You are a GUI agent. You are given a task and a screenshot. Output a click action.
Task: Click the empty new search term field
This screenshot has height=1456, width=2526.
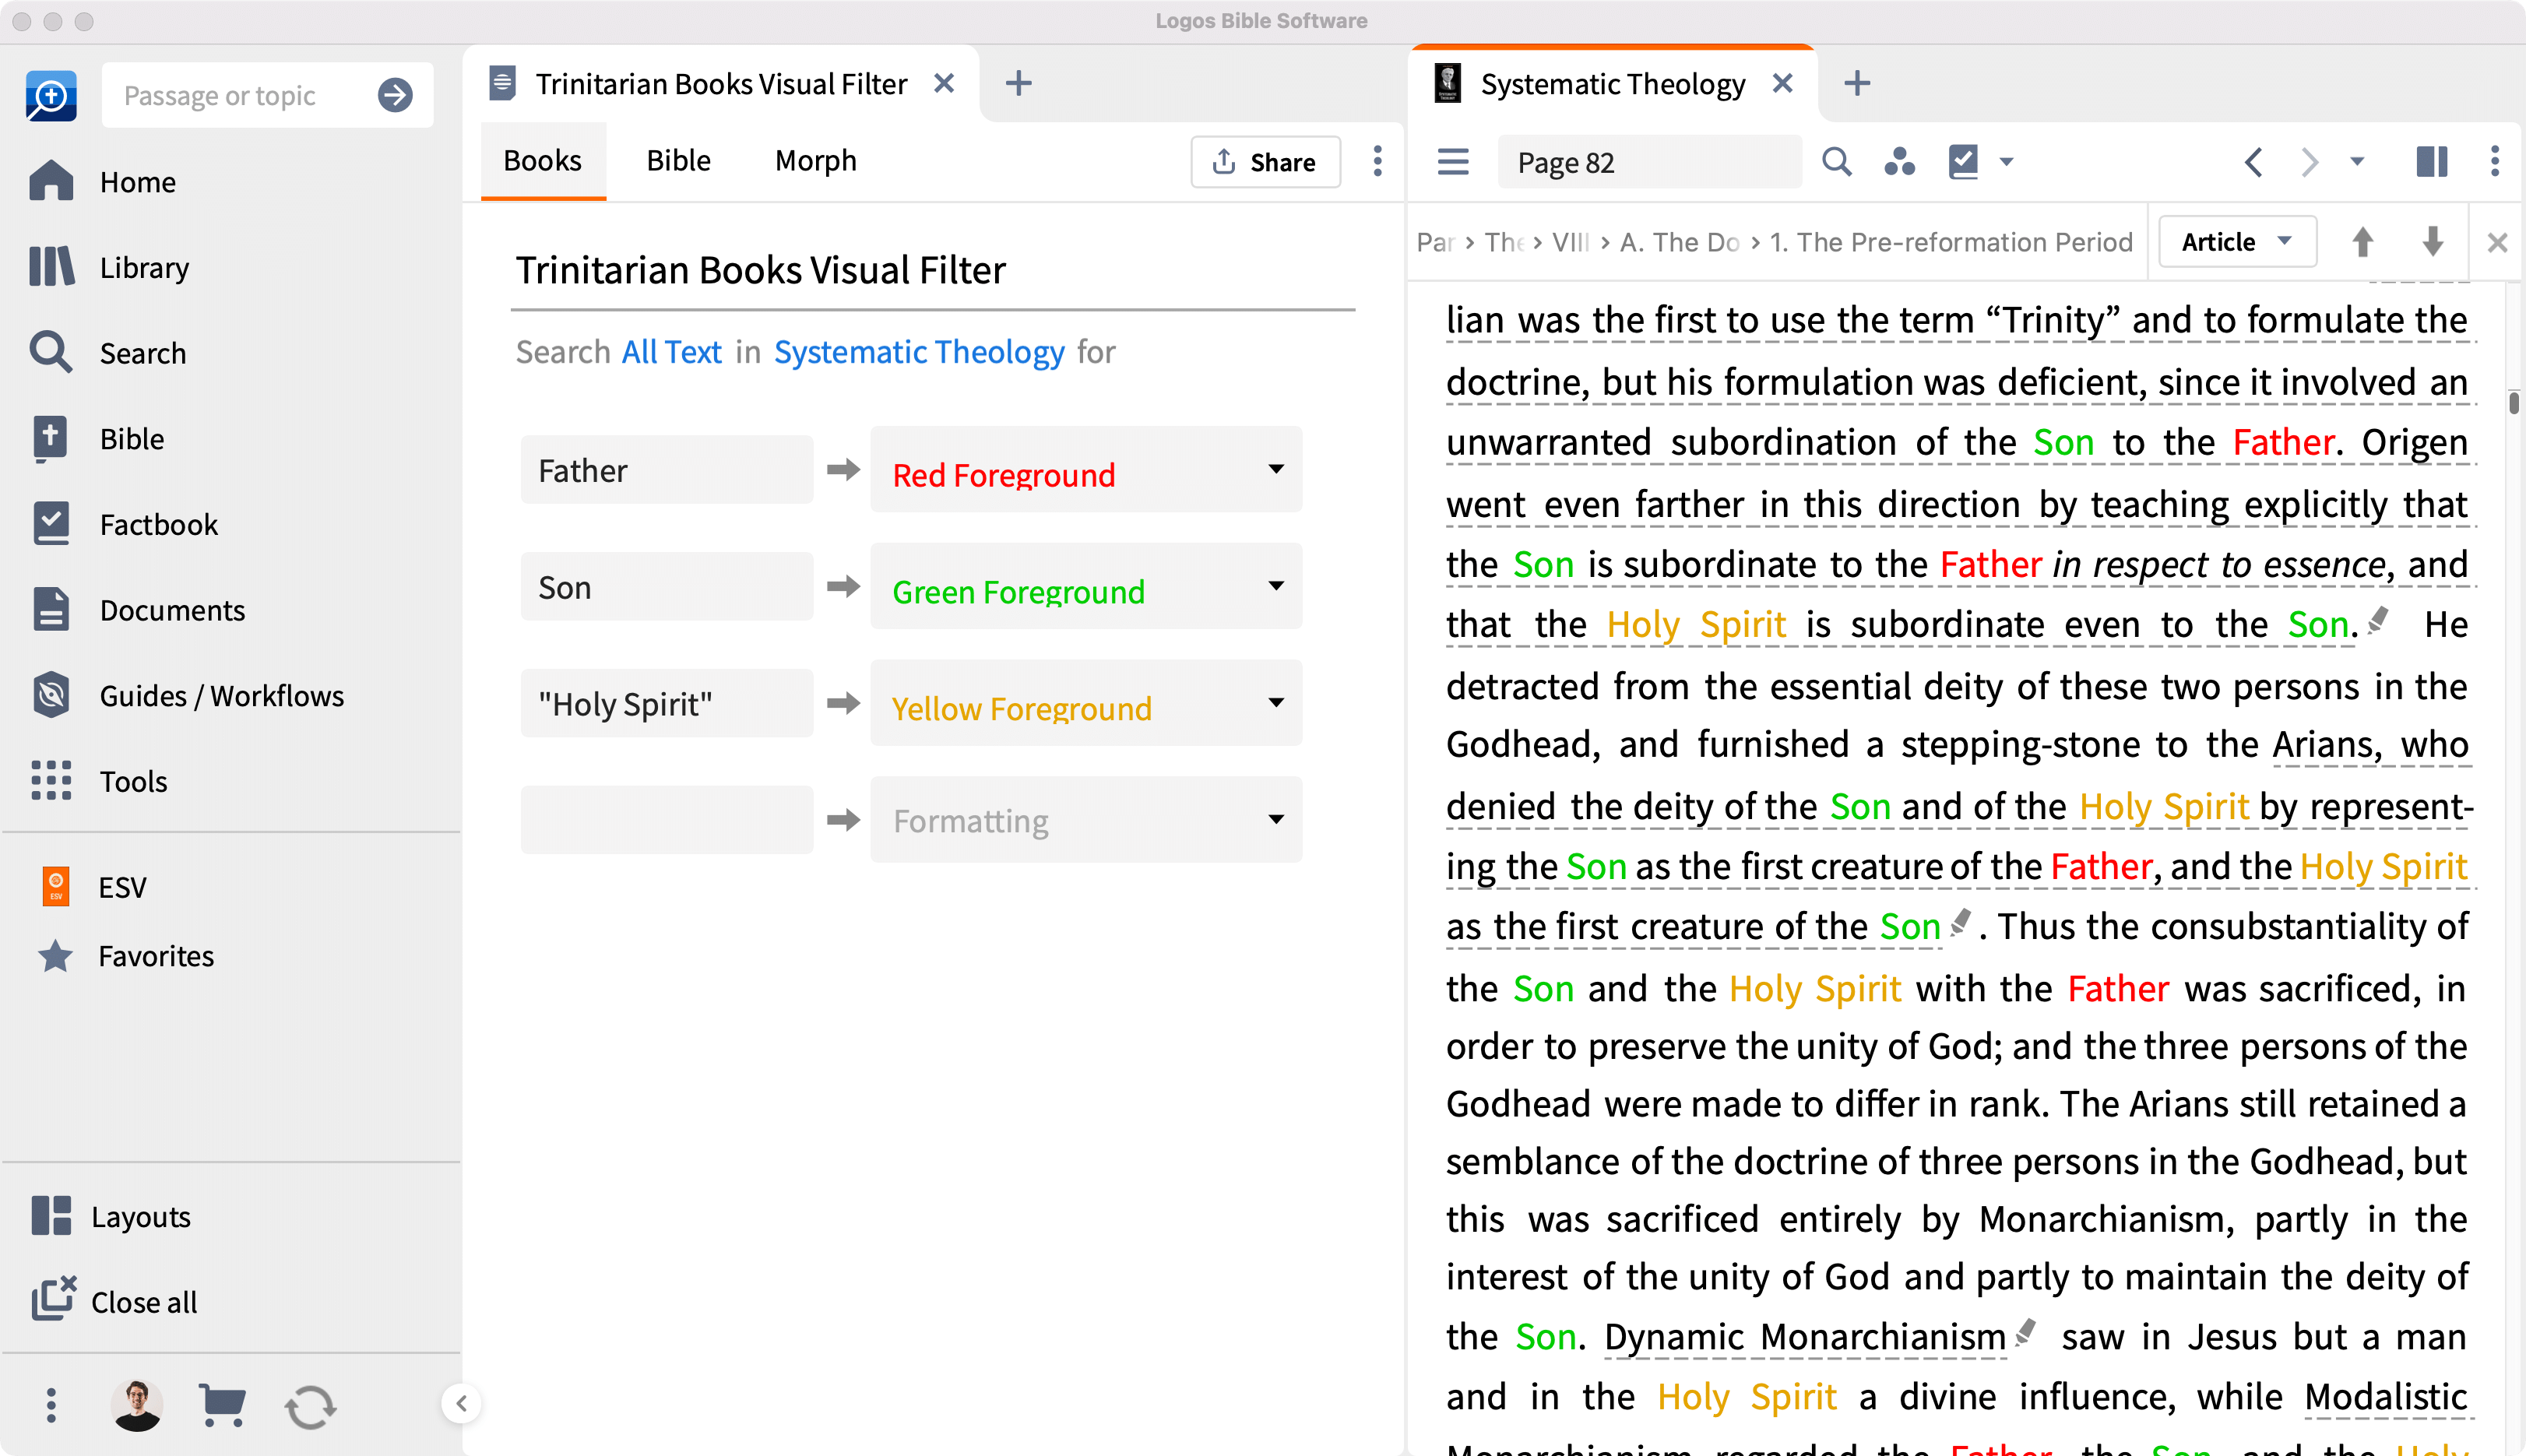666,819
